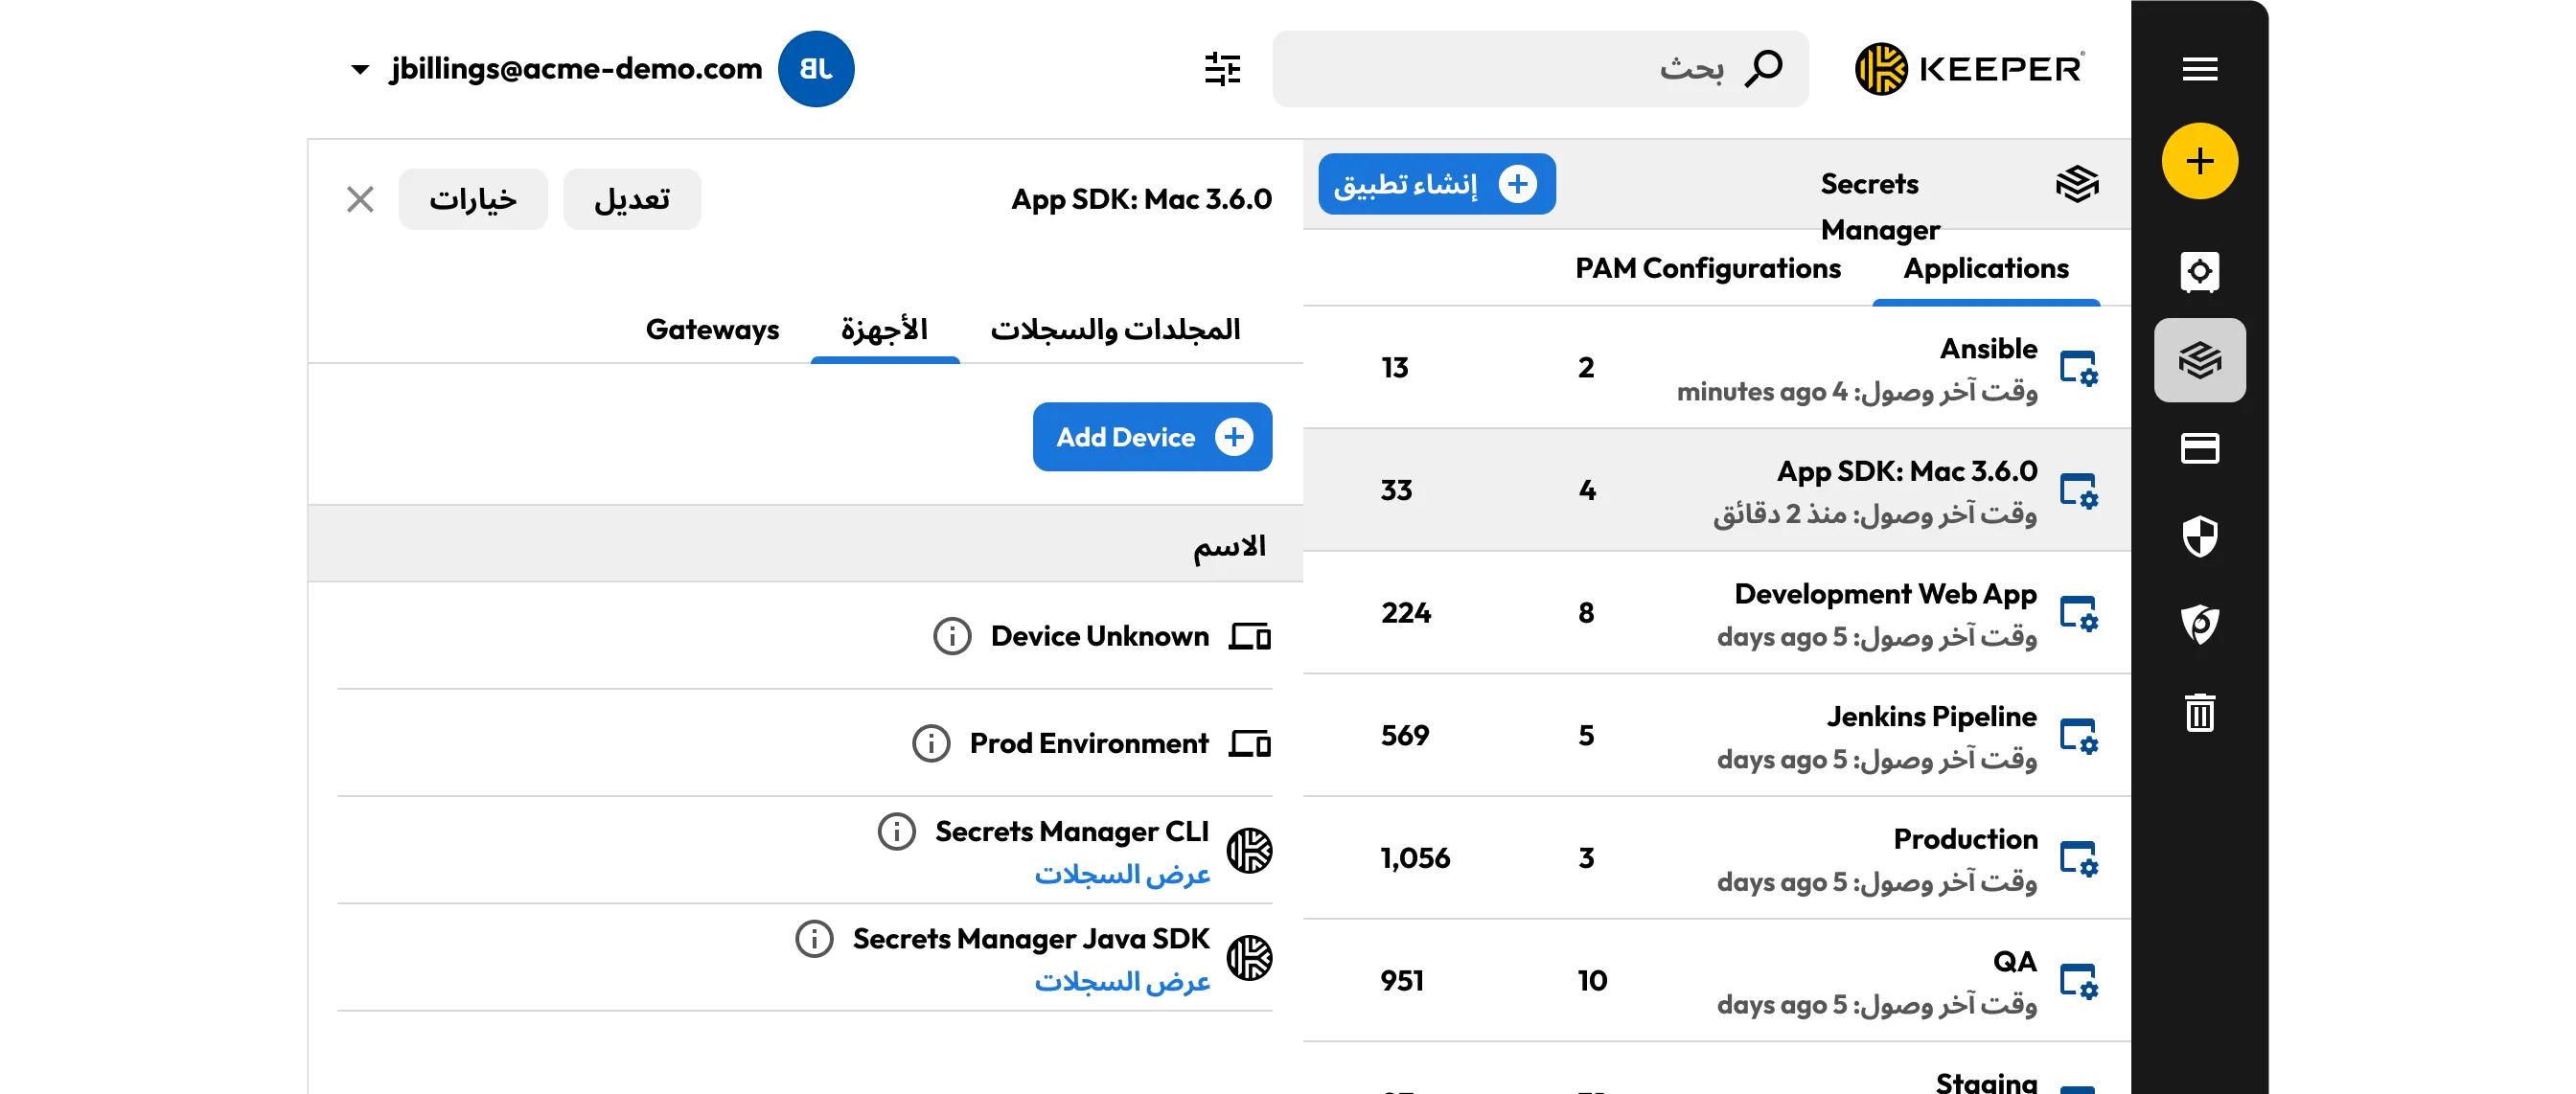Expand the jbillings@acme-demo.com account dropdown

click(360, 69)
